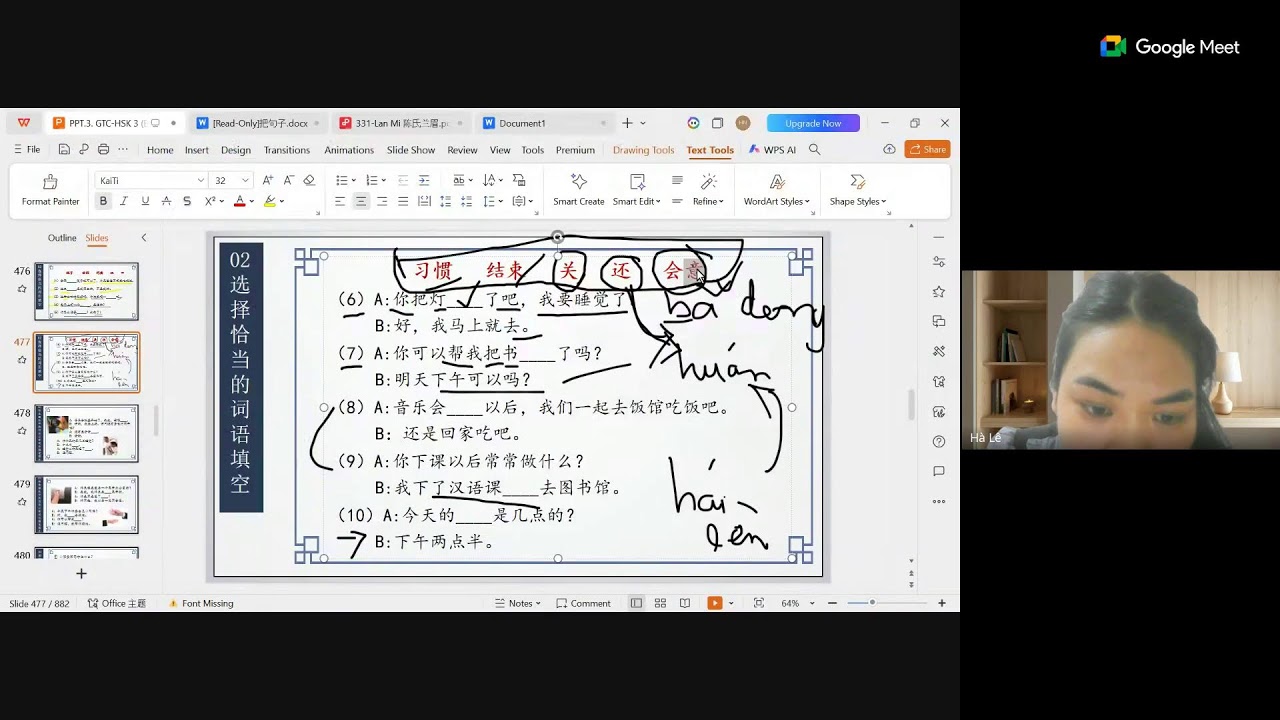This screenshot has height=720, width=1280.
Task: Apply yellow text highlight color
Action: pyautogui.click(x=270, y=201)
